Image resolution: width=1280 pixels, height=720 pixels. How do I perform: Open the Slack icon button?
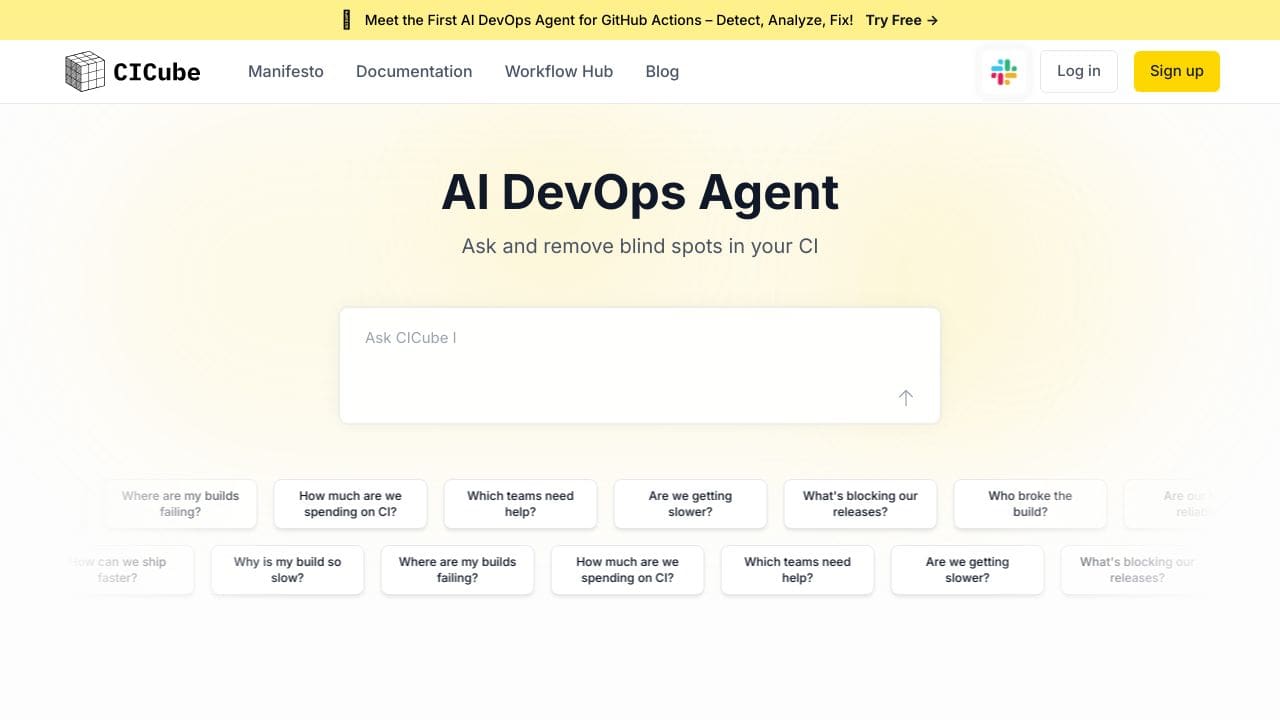pyautogui.click(x=1004, y=71)
